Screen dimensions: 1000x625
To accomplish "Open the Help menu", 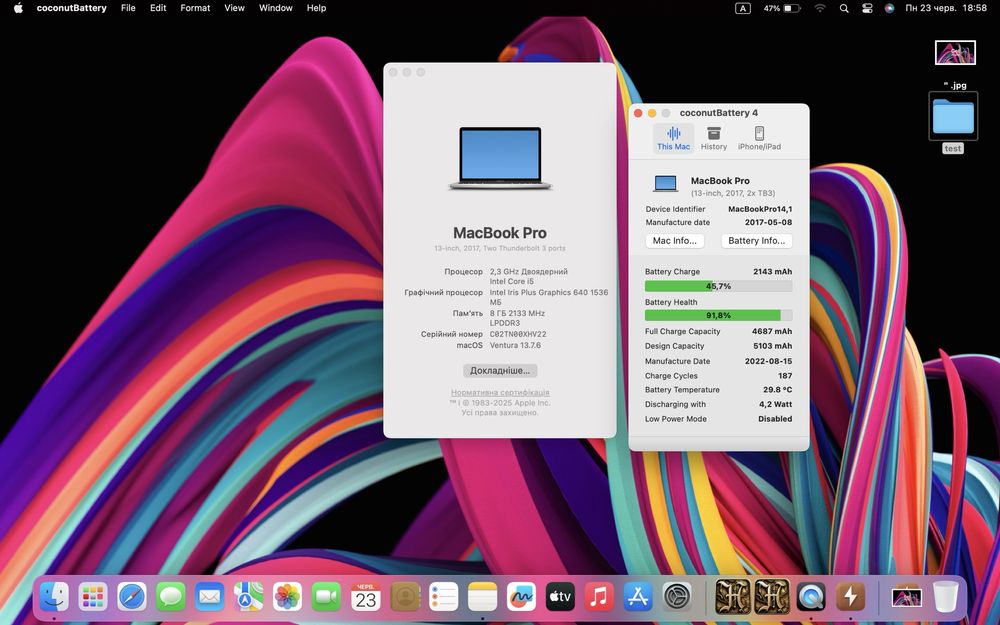I will pyautogui.click(x=316, y=8).
